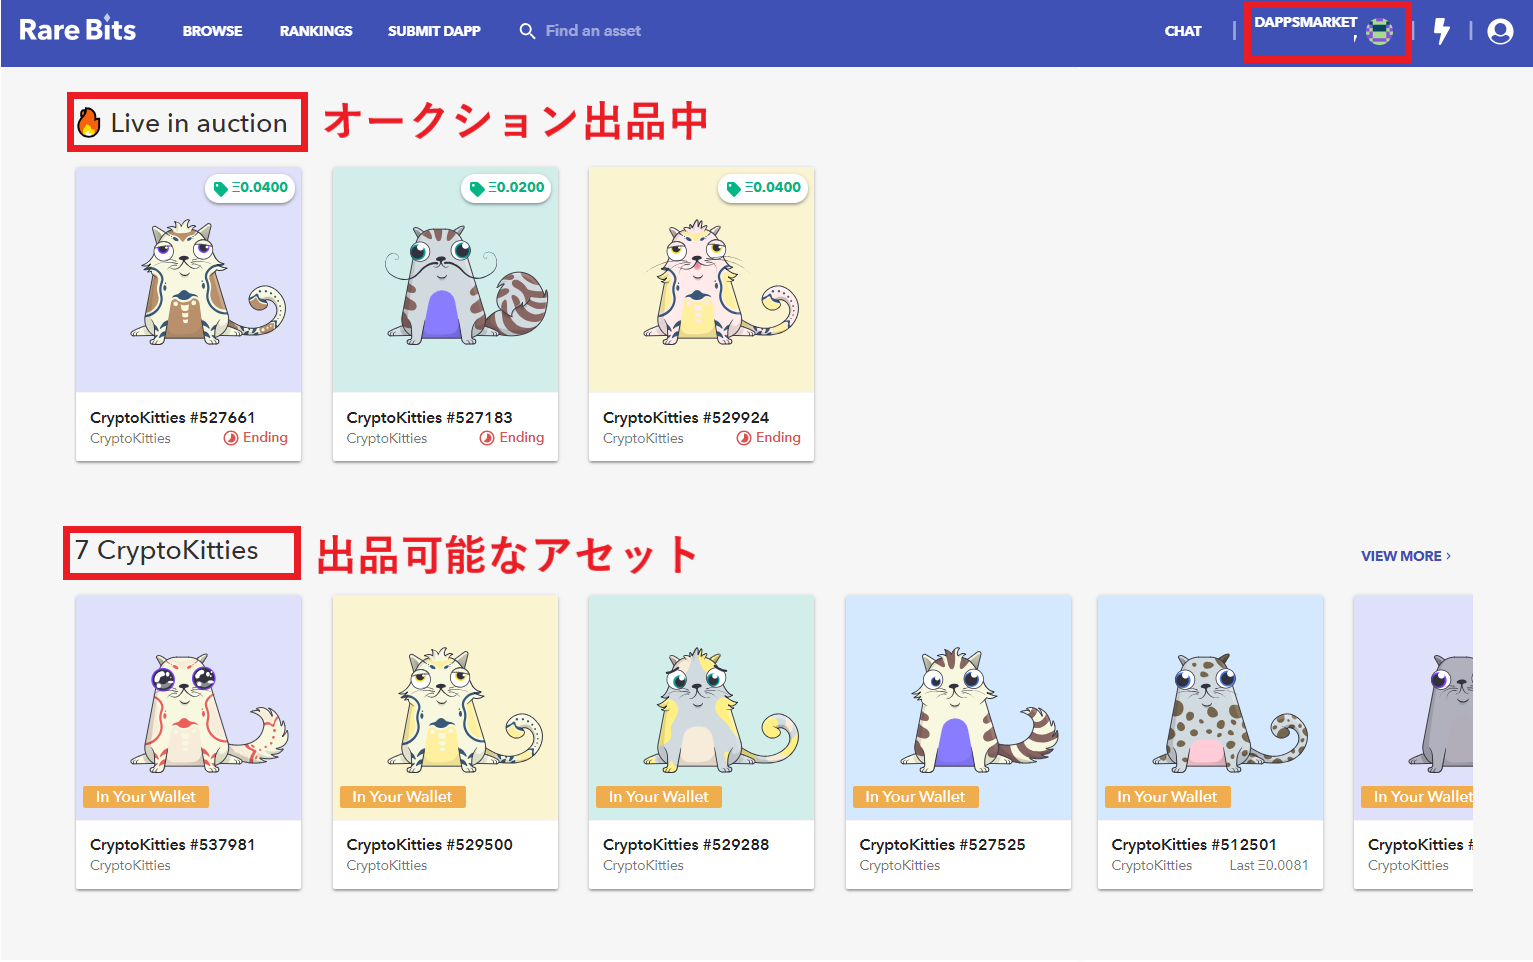Click the lightning bolt activity icon
The height and width of the screenshot is (962, 1533).
pos(1442,31)
